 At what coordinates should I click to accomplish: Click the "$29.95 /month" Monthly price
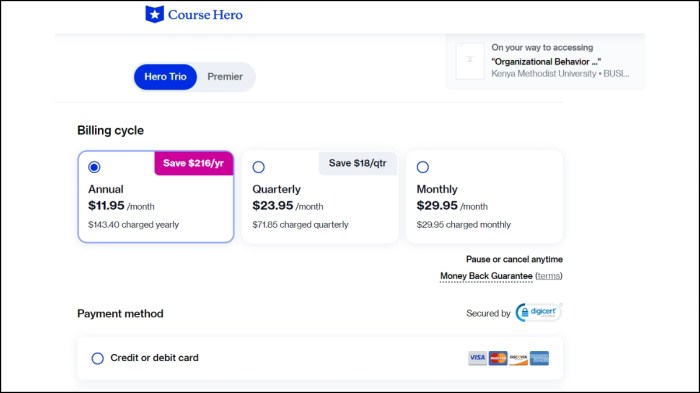click(x=452, y=206)
